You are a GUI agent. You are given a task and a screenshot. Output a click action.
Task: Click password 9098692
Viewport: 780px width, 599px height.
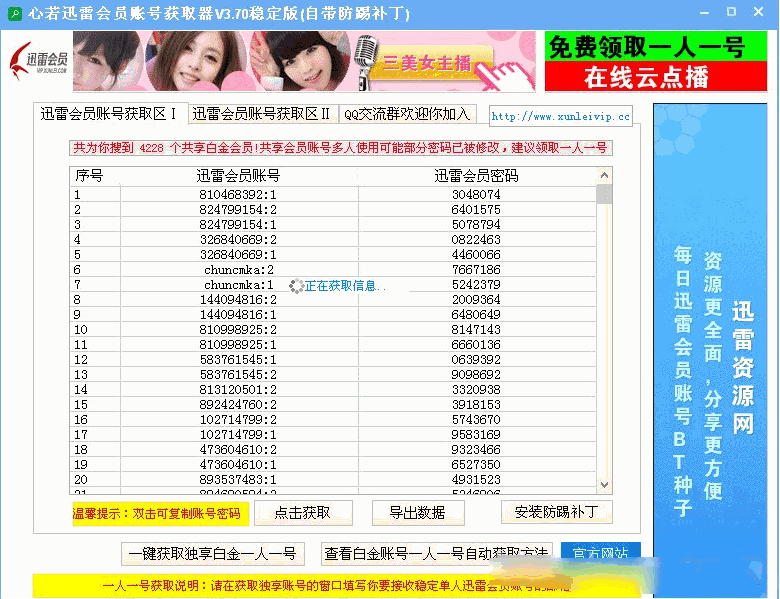476,374
